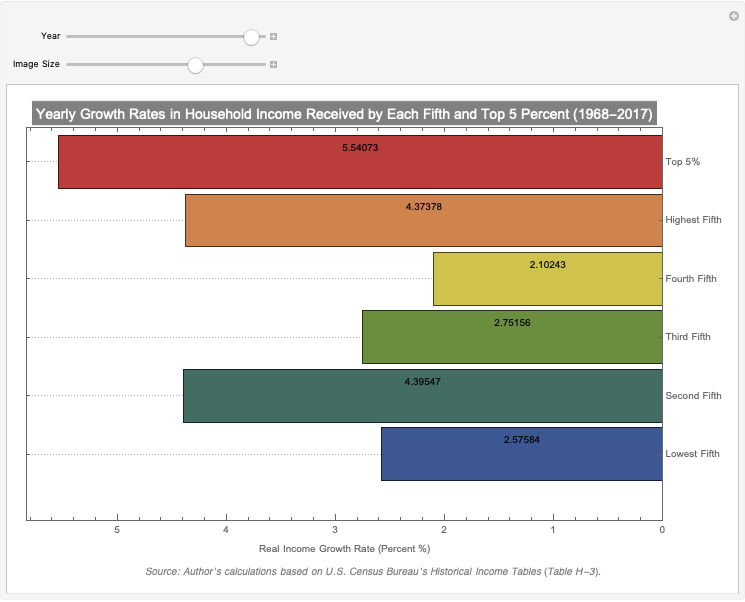The width and height of the screenshot is (745, 602).
Task: Click the x-axis tick label 1
Action: 553,530
